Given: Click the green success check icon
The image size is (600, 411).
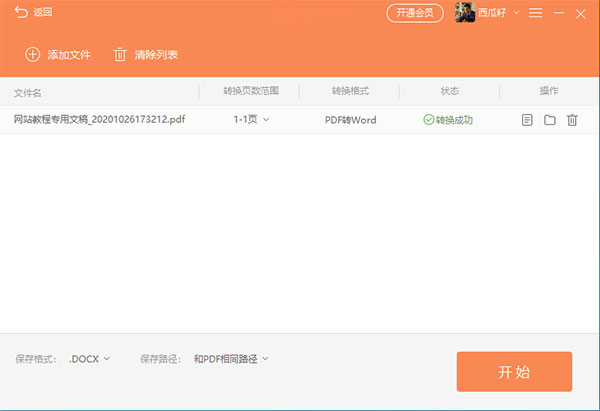Looking at the screenshot, I should click(x=429, y=120).
